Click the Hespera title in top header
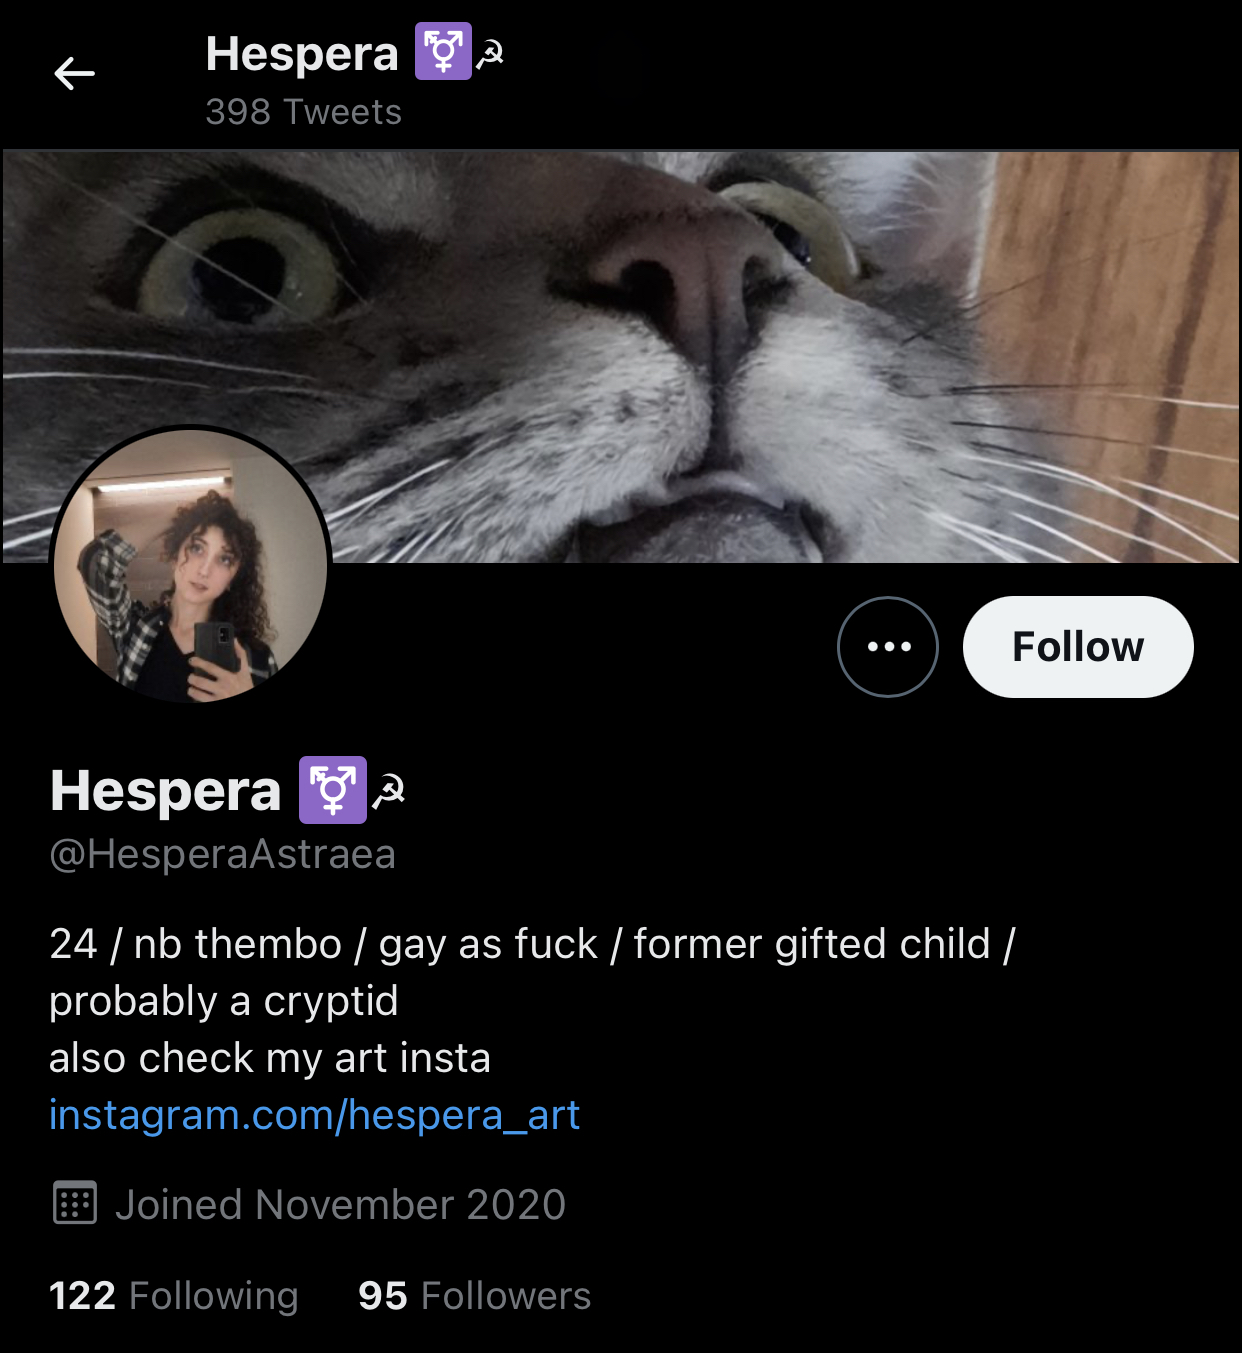This screenshot has width=1242, height=1353. click(x=301, y=54)
